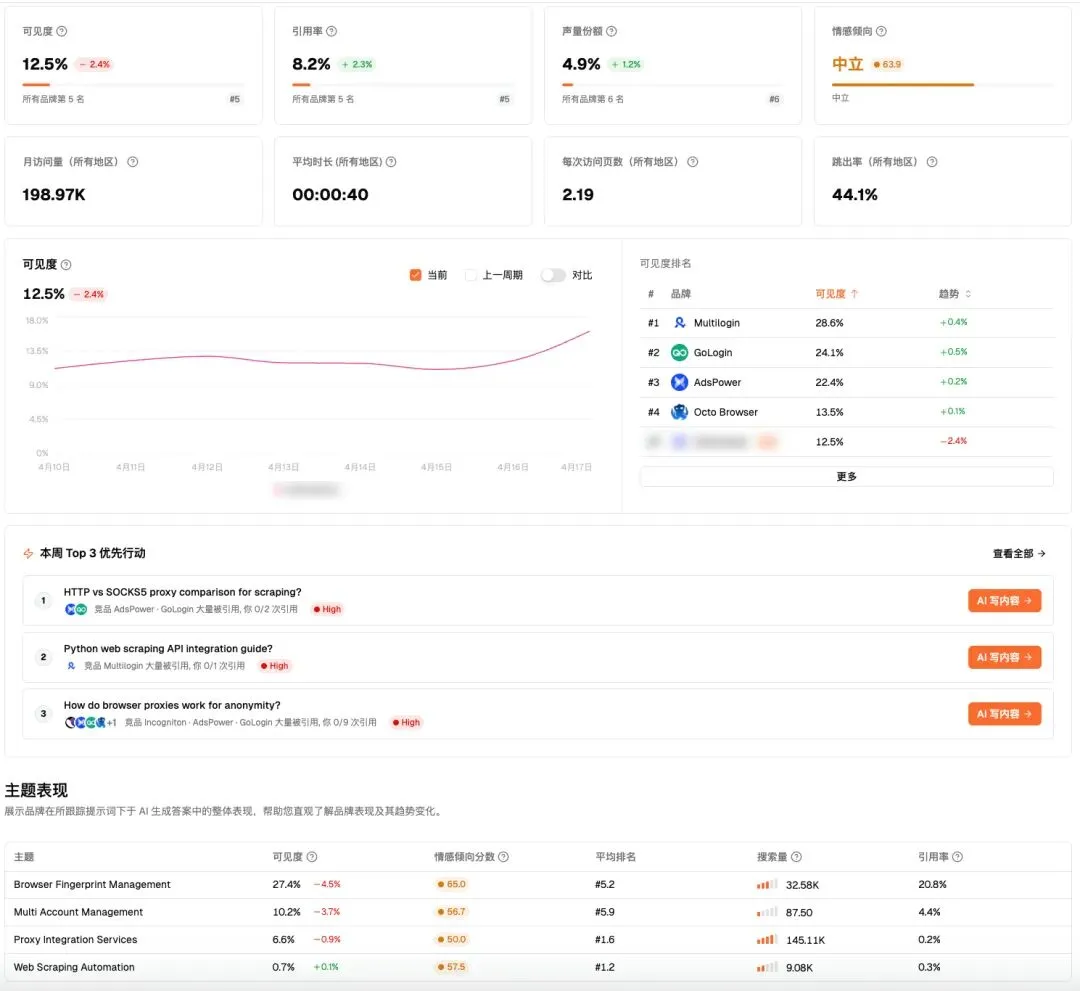The image size is (1080, 991).
Task: Open How do browser proxies work question
Action: pyautogui.click(x=172, y=705)
